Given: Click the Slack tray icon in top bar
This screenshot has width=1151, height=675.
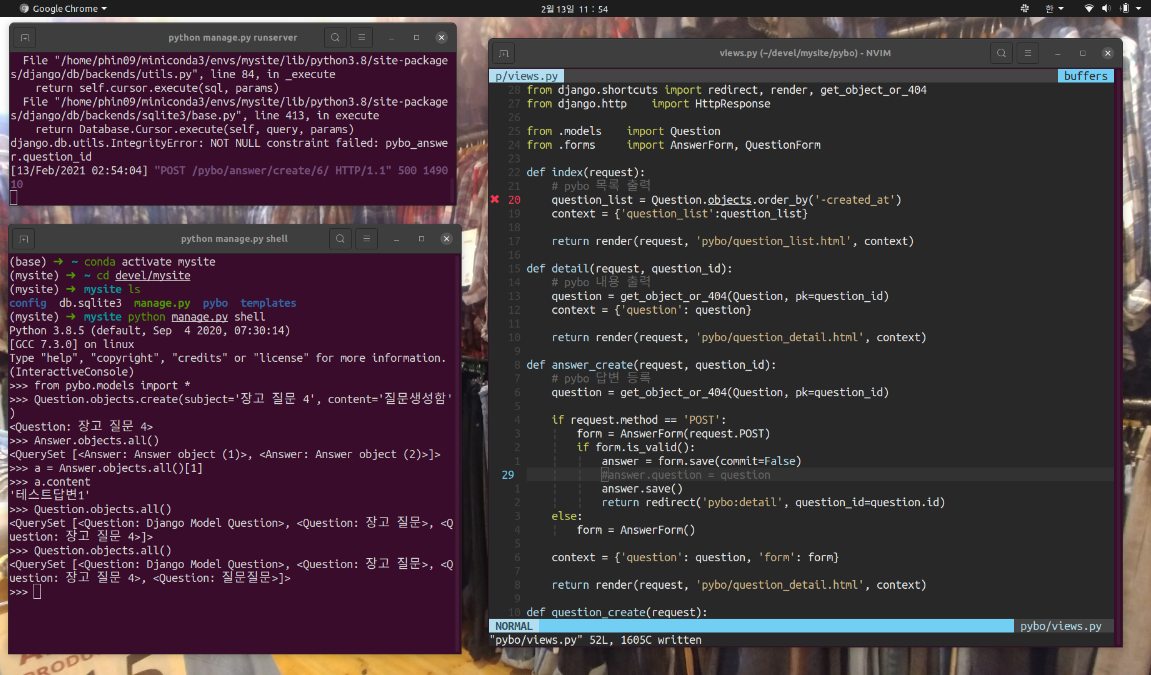Looking at the screenshot, I should [1025, 8].
